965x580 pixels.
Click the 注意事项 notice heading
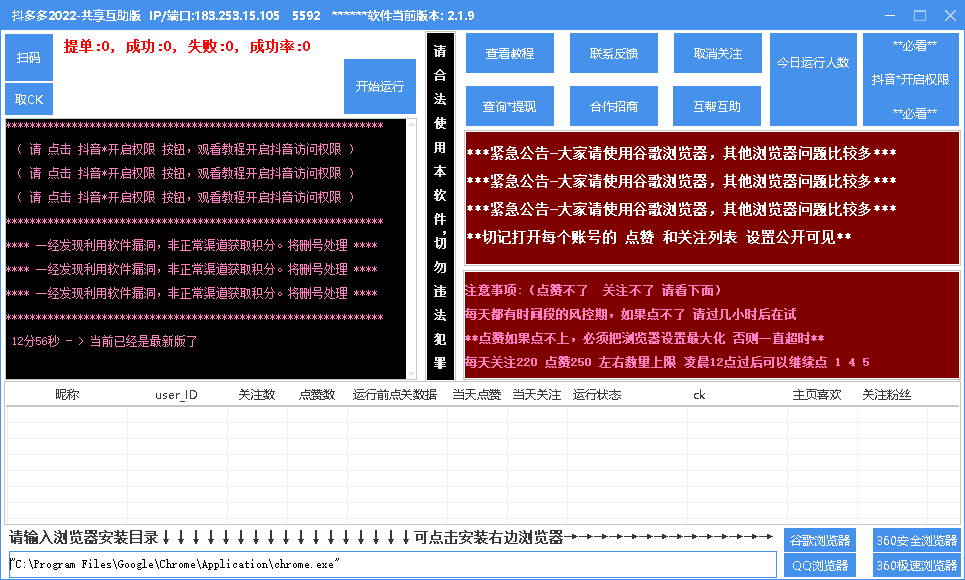(x=593, y=290)
